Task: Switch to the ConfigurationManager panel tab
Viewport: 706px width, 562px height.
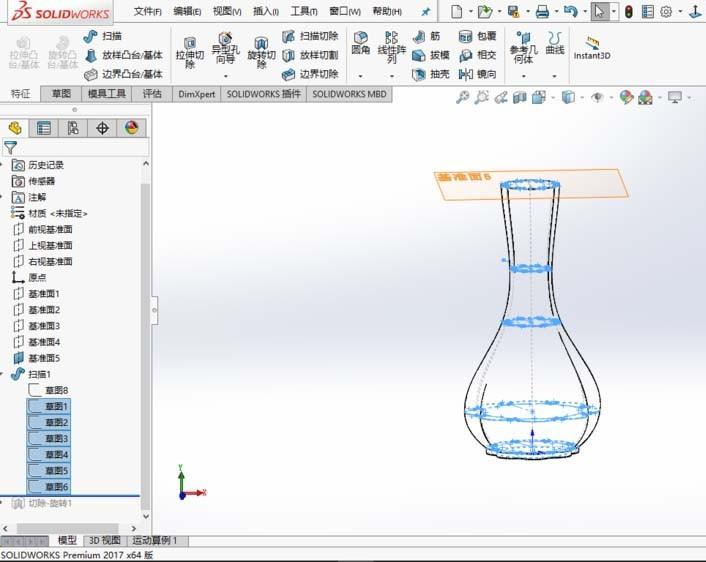Action: (73, 128)
